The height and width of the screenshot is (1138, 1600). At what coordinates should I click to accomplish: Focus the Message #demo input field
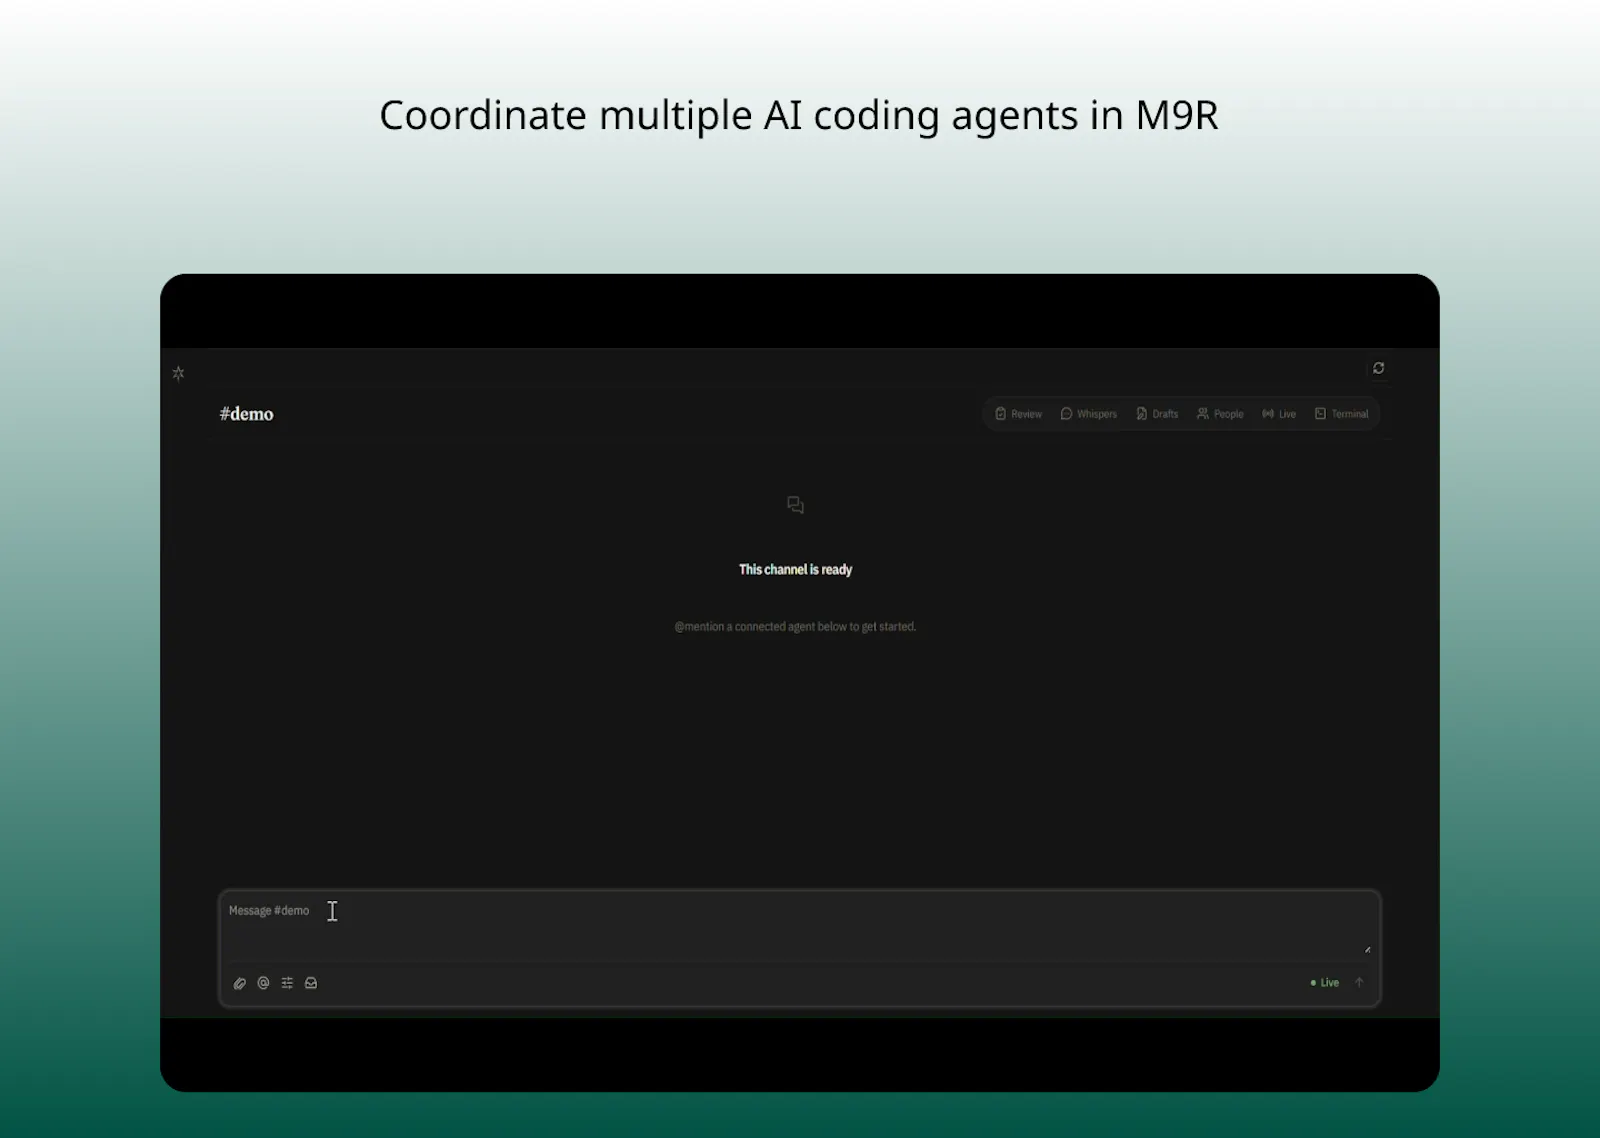[x=799, y=927]
